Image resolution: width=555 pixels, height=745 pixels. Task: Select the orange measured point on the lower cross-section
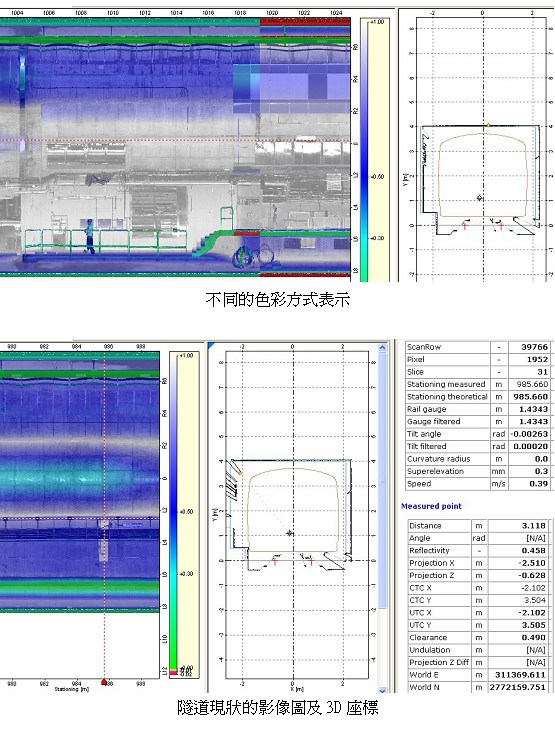pos(240,473)
